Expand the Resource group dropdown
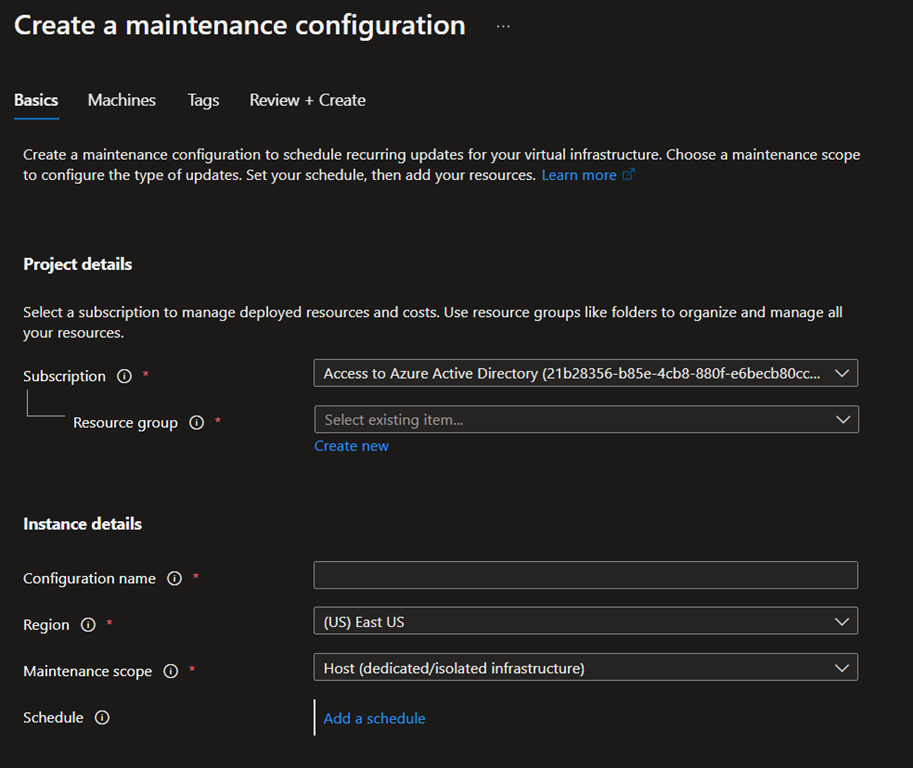Viewport: 913px width, 768px height. pos(585,420)
